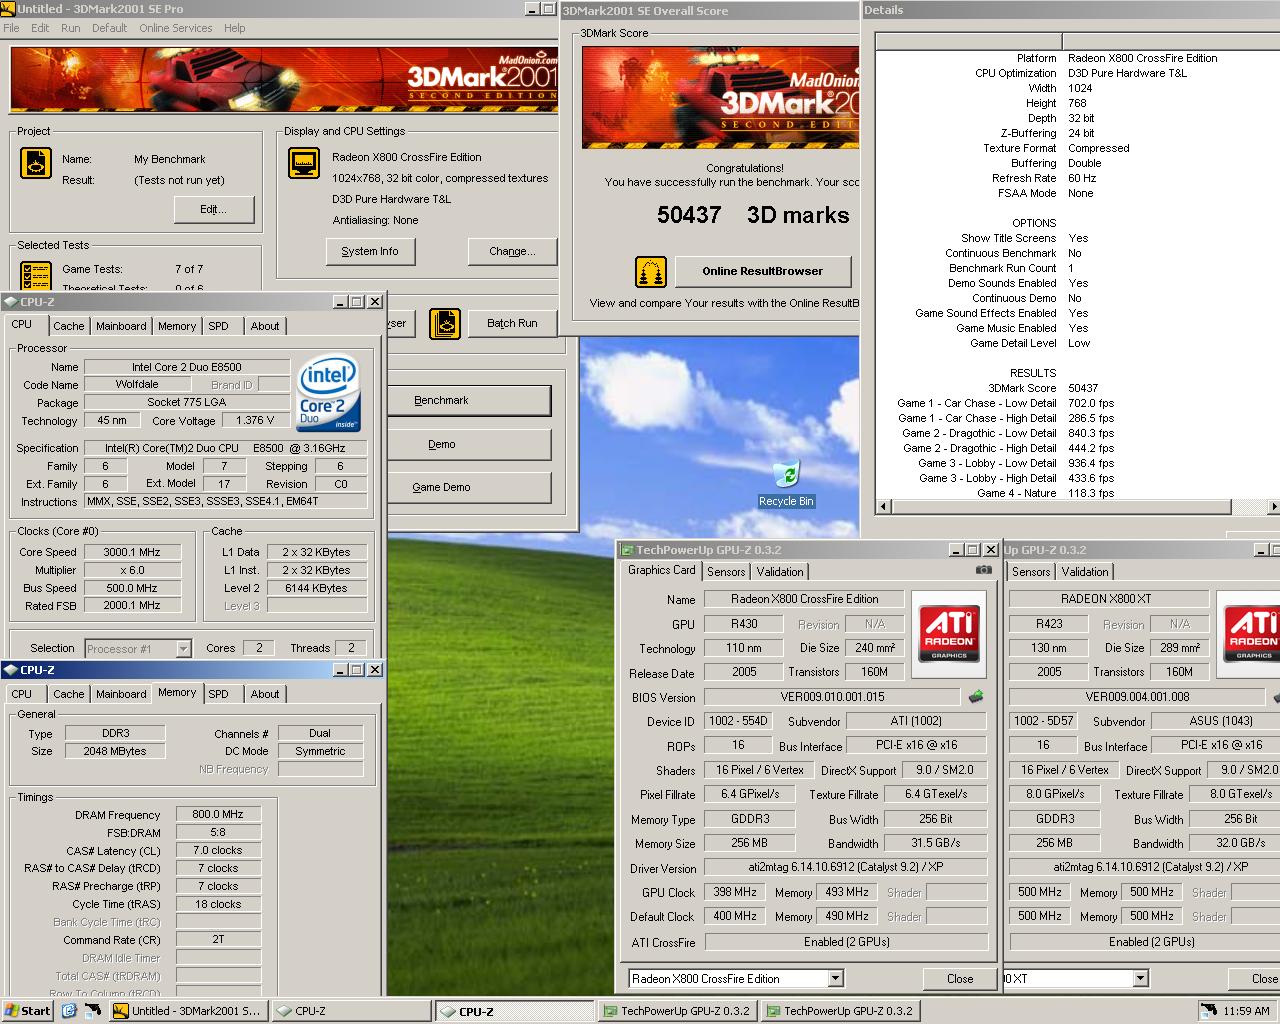
Task: Click the ATI CrossFire 'Enabled (2 GPUs)' field in the CrossFire GPU-Z window
Action: click(x=846, y=942)
